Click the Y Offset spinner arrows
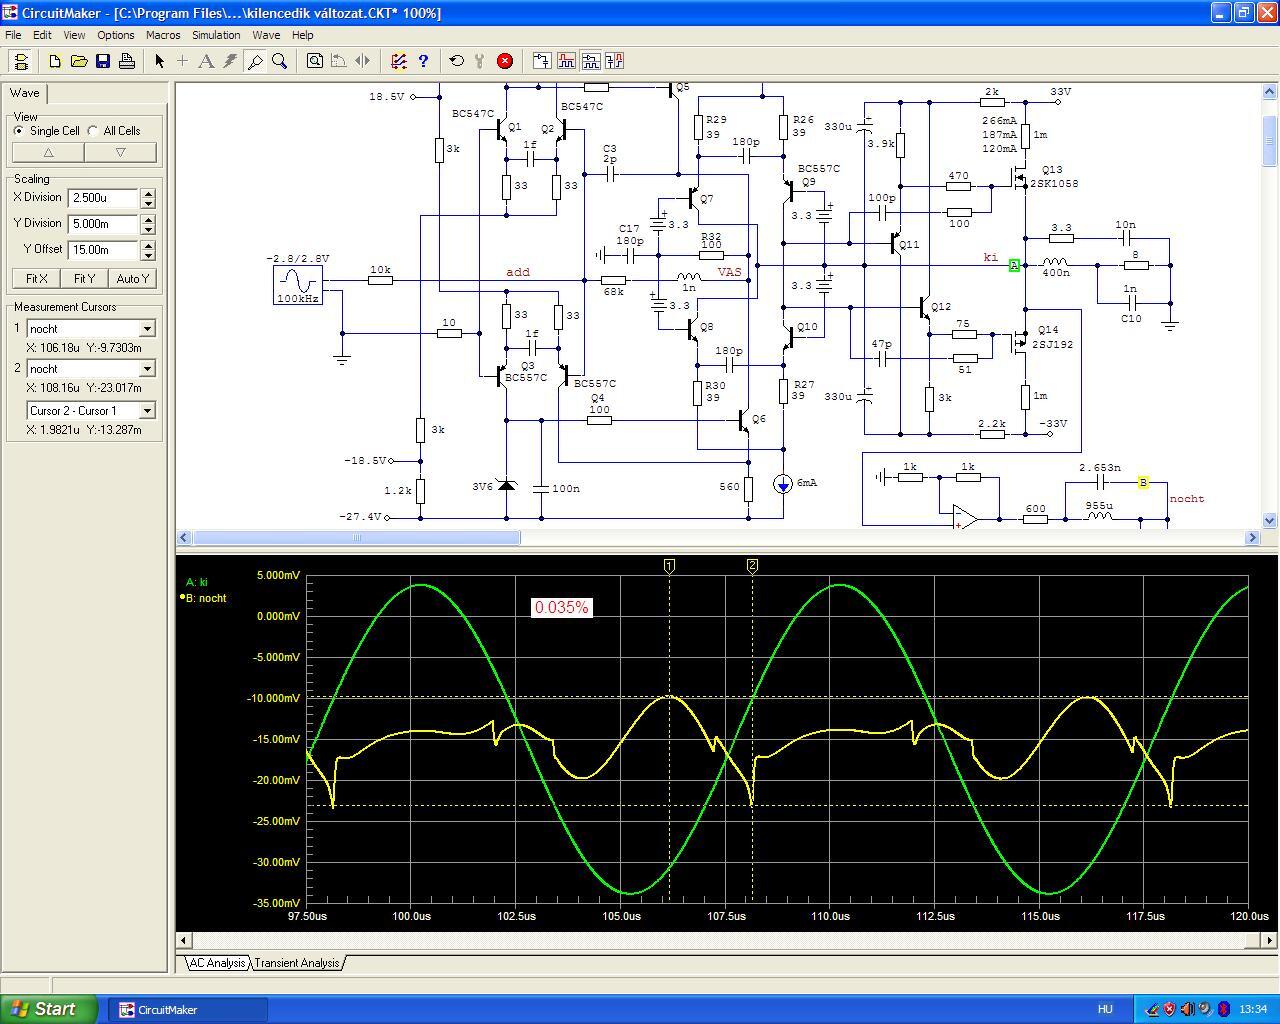 pos(148,250)
